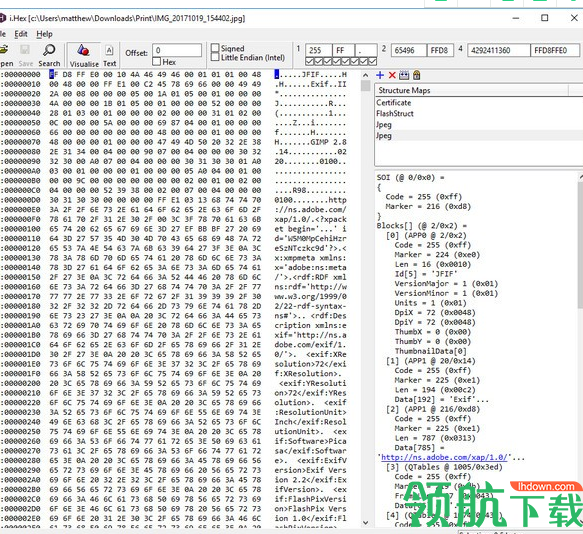Tick the Hex checkbox under Offset
This screenshot has width=583, height=534.
coord(157,61)
